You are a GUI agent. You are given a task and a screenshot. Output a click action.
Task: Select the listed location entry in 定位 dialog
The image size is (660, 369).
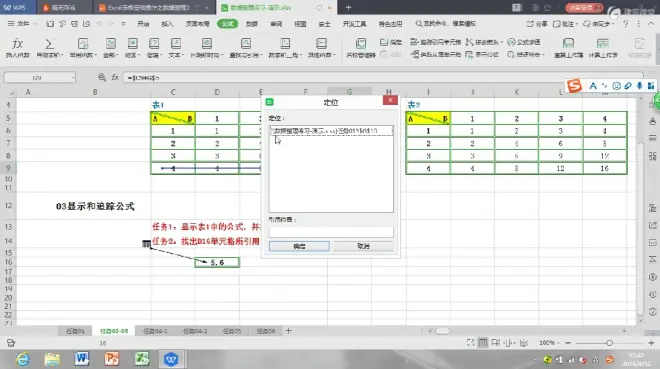(331, 131)
